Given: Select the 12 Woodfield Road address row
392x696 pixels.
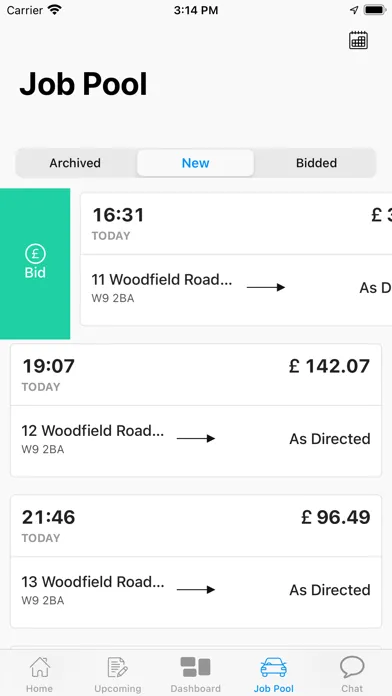Looking at the screenshot, I should (196, 441).
